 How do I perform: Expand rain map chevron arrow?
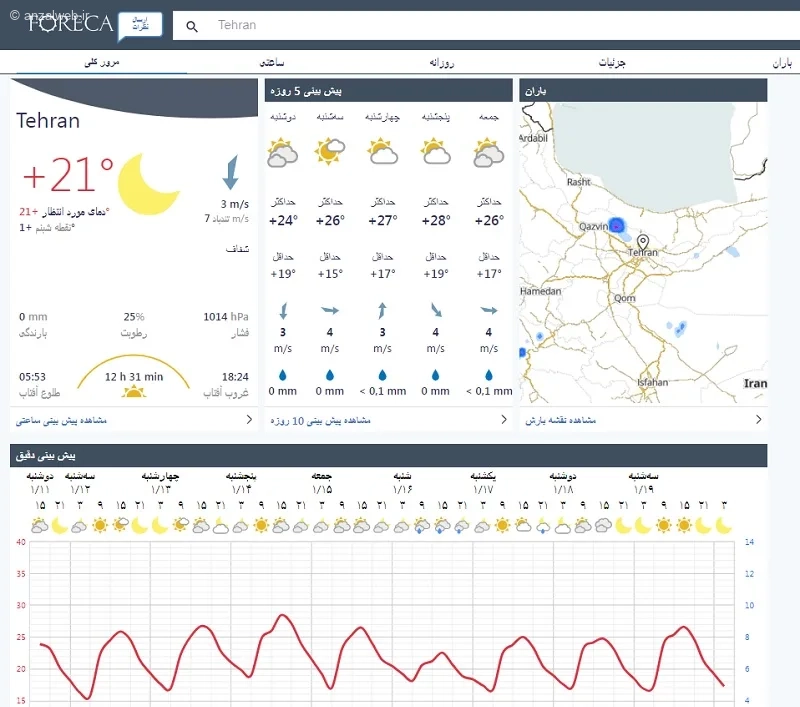tap(758, 419)
